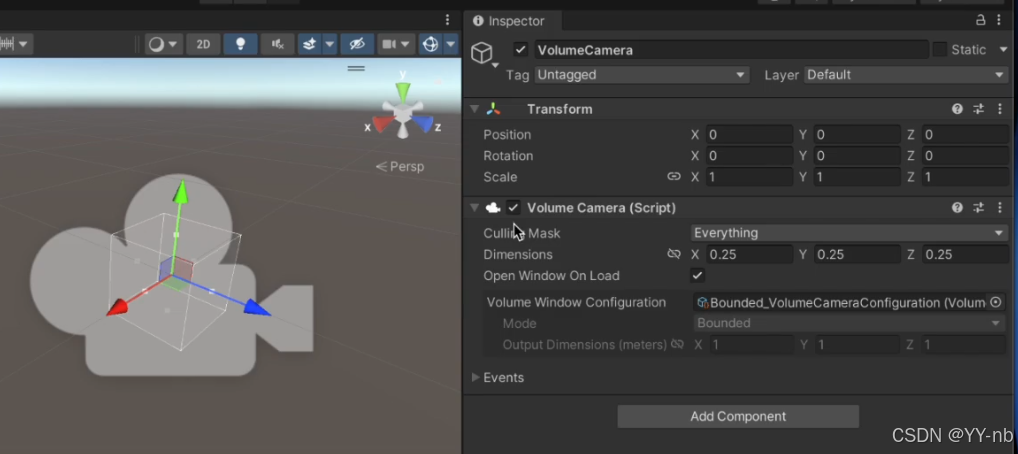Toggle scene audio mute icon
Image resolution: width=1018 pixels, height=454 pixels.
pyautogui.click(x=277, y=44)
